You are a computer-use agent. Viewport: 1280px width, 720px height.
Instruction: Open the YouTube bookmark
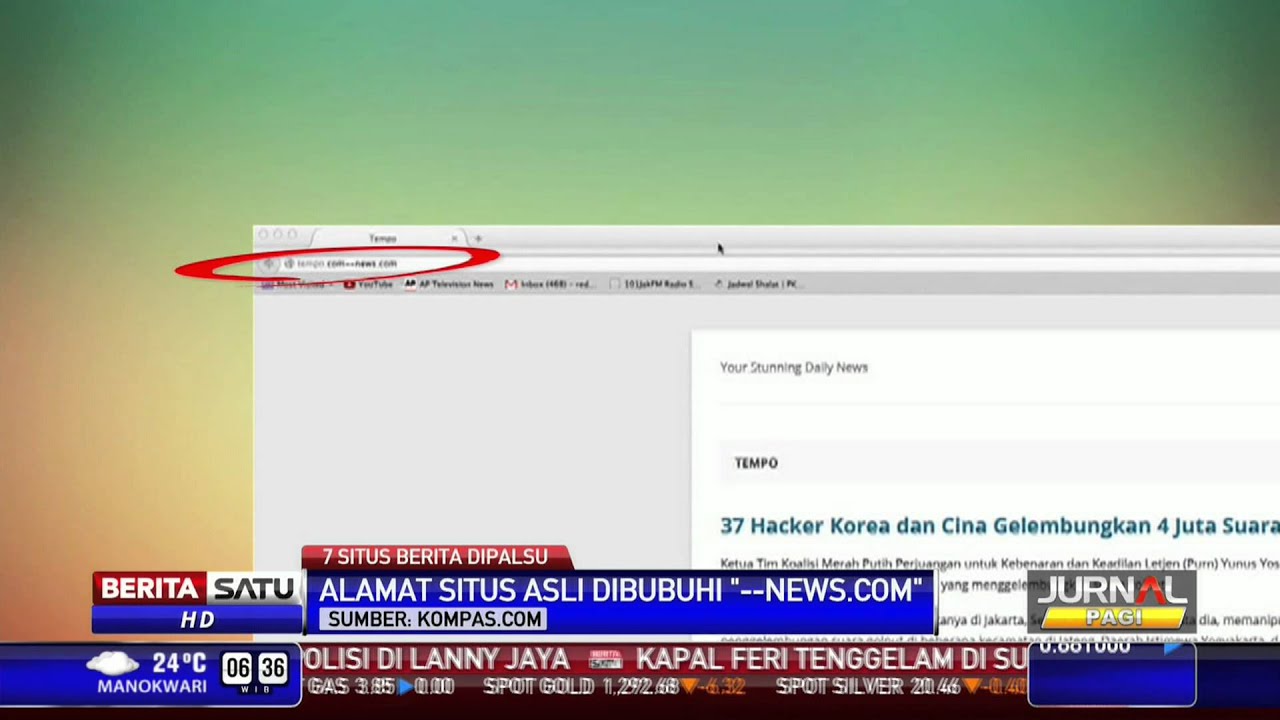(368, 284)
